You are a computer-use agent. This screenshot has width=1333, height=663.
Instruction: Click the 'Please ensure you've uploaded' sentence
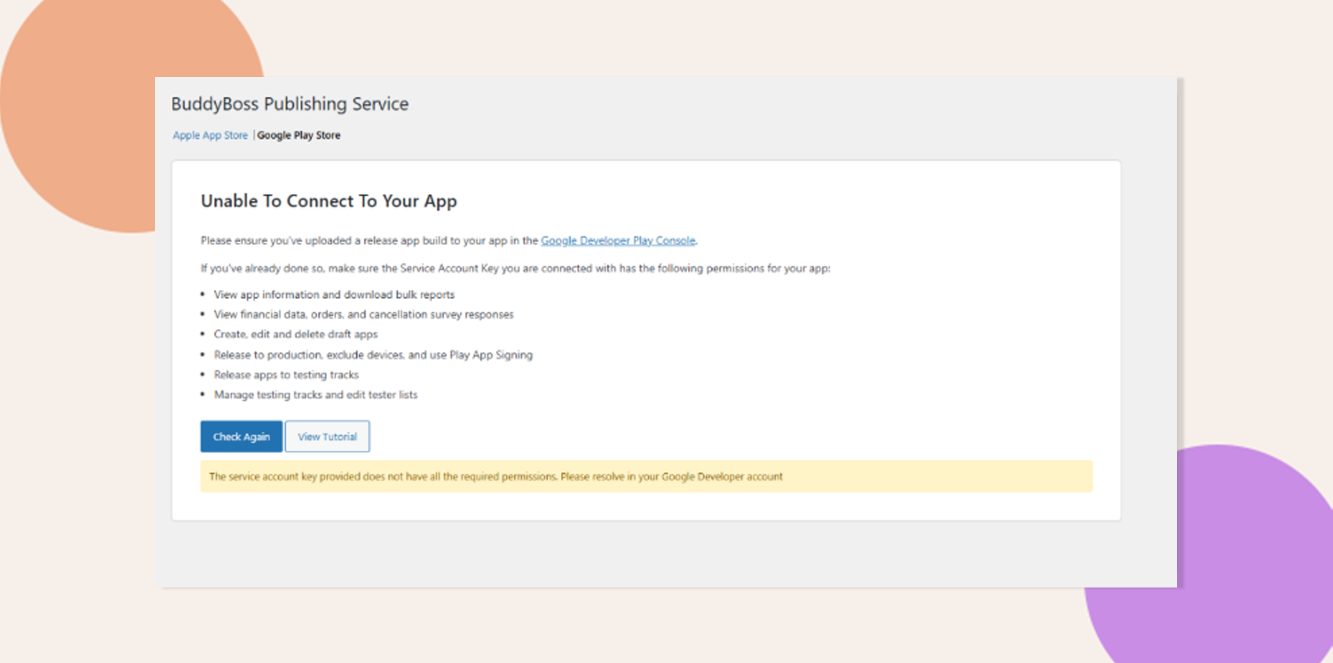tap(449, 240)
